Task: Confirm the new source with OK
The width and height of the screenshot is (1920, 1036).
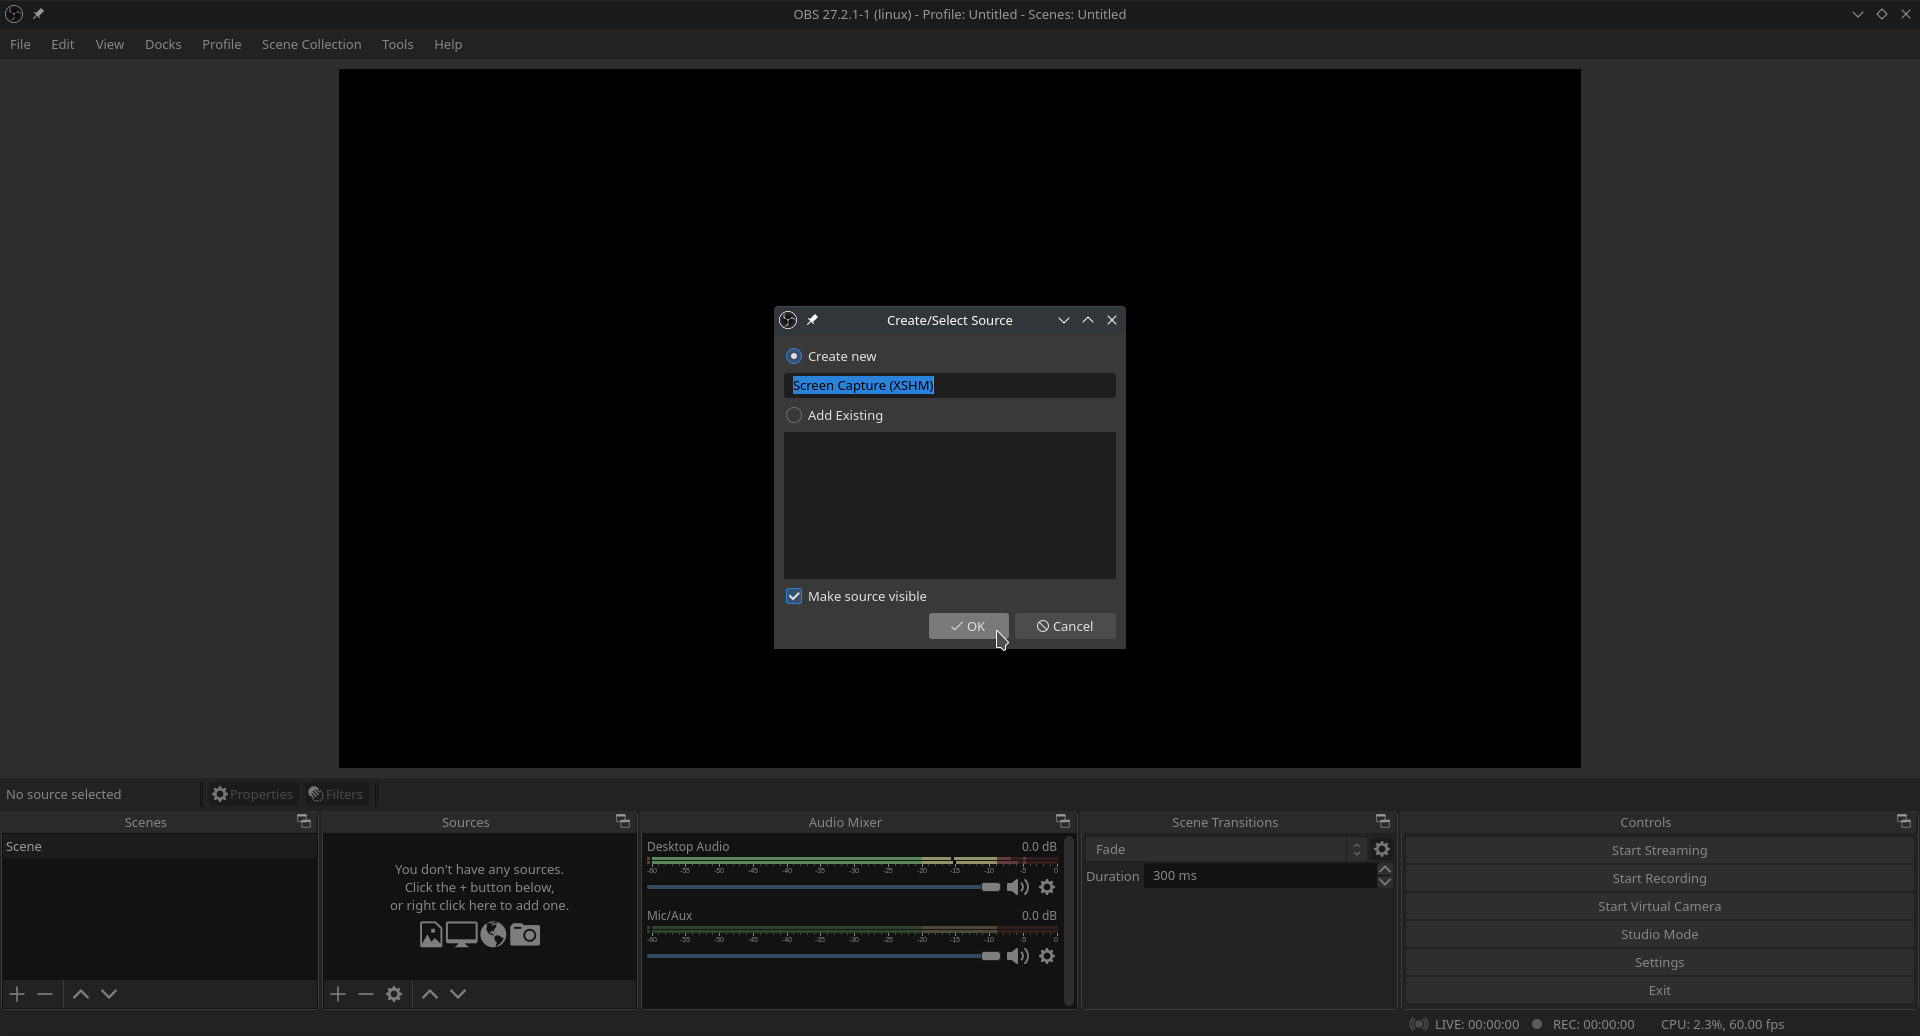Action: coord(968,626)
